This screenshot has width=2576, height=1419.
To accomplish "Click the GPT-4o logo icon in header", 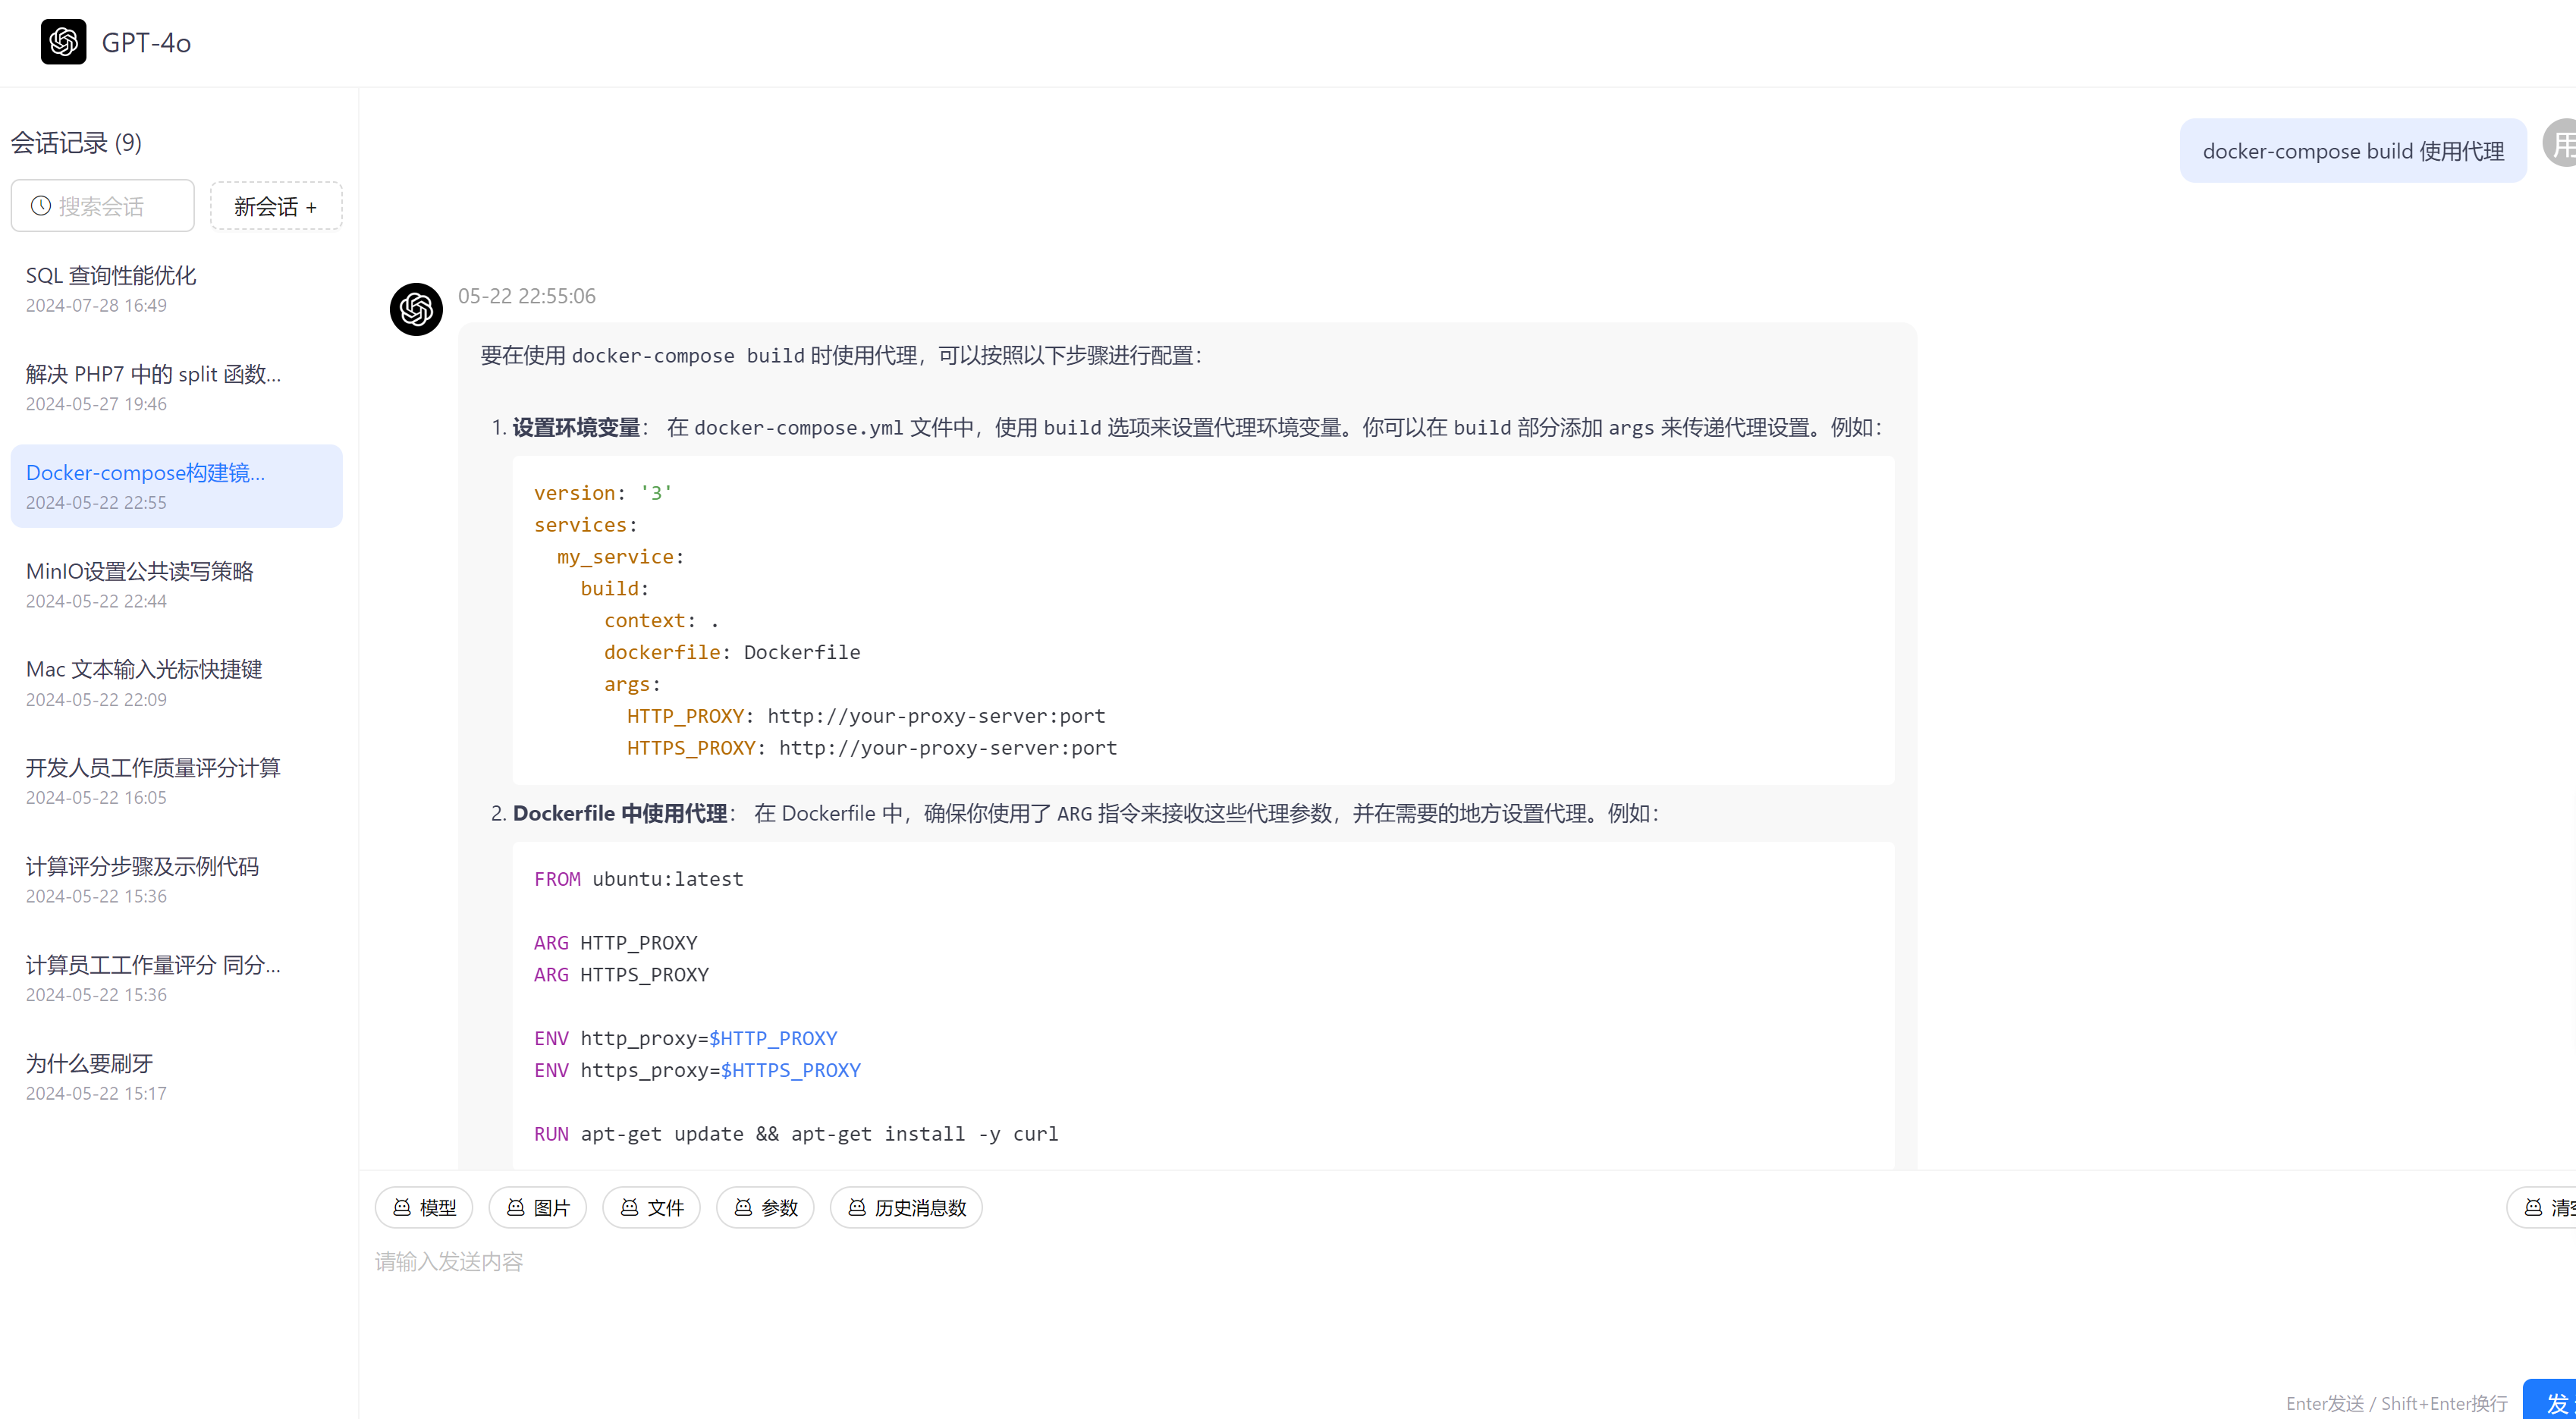I will click(x=63, y=42).
